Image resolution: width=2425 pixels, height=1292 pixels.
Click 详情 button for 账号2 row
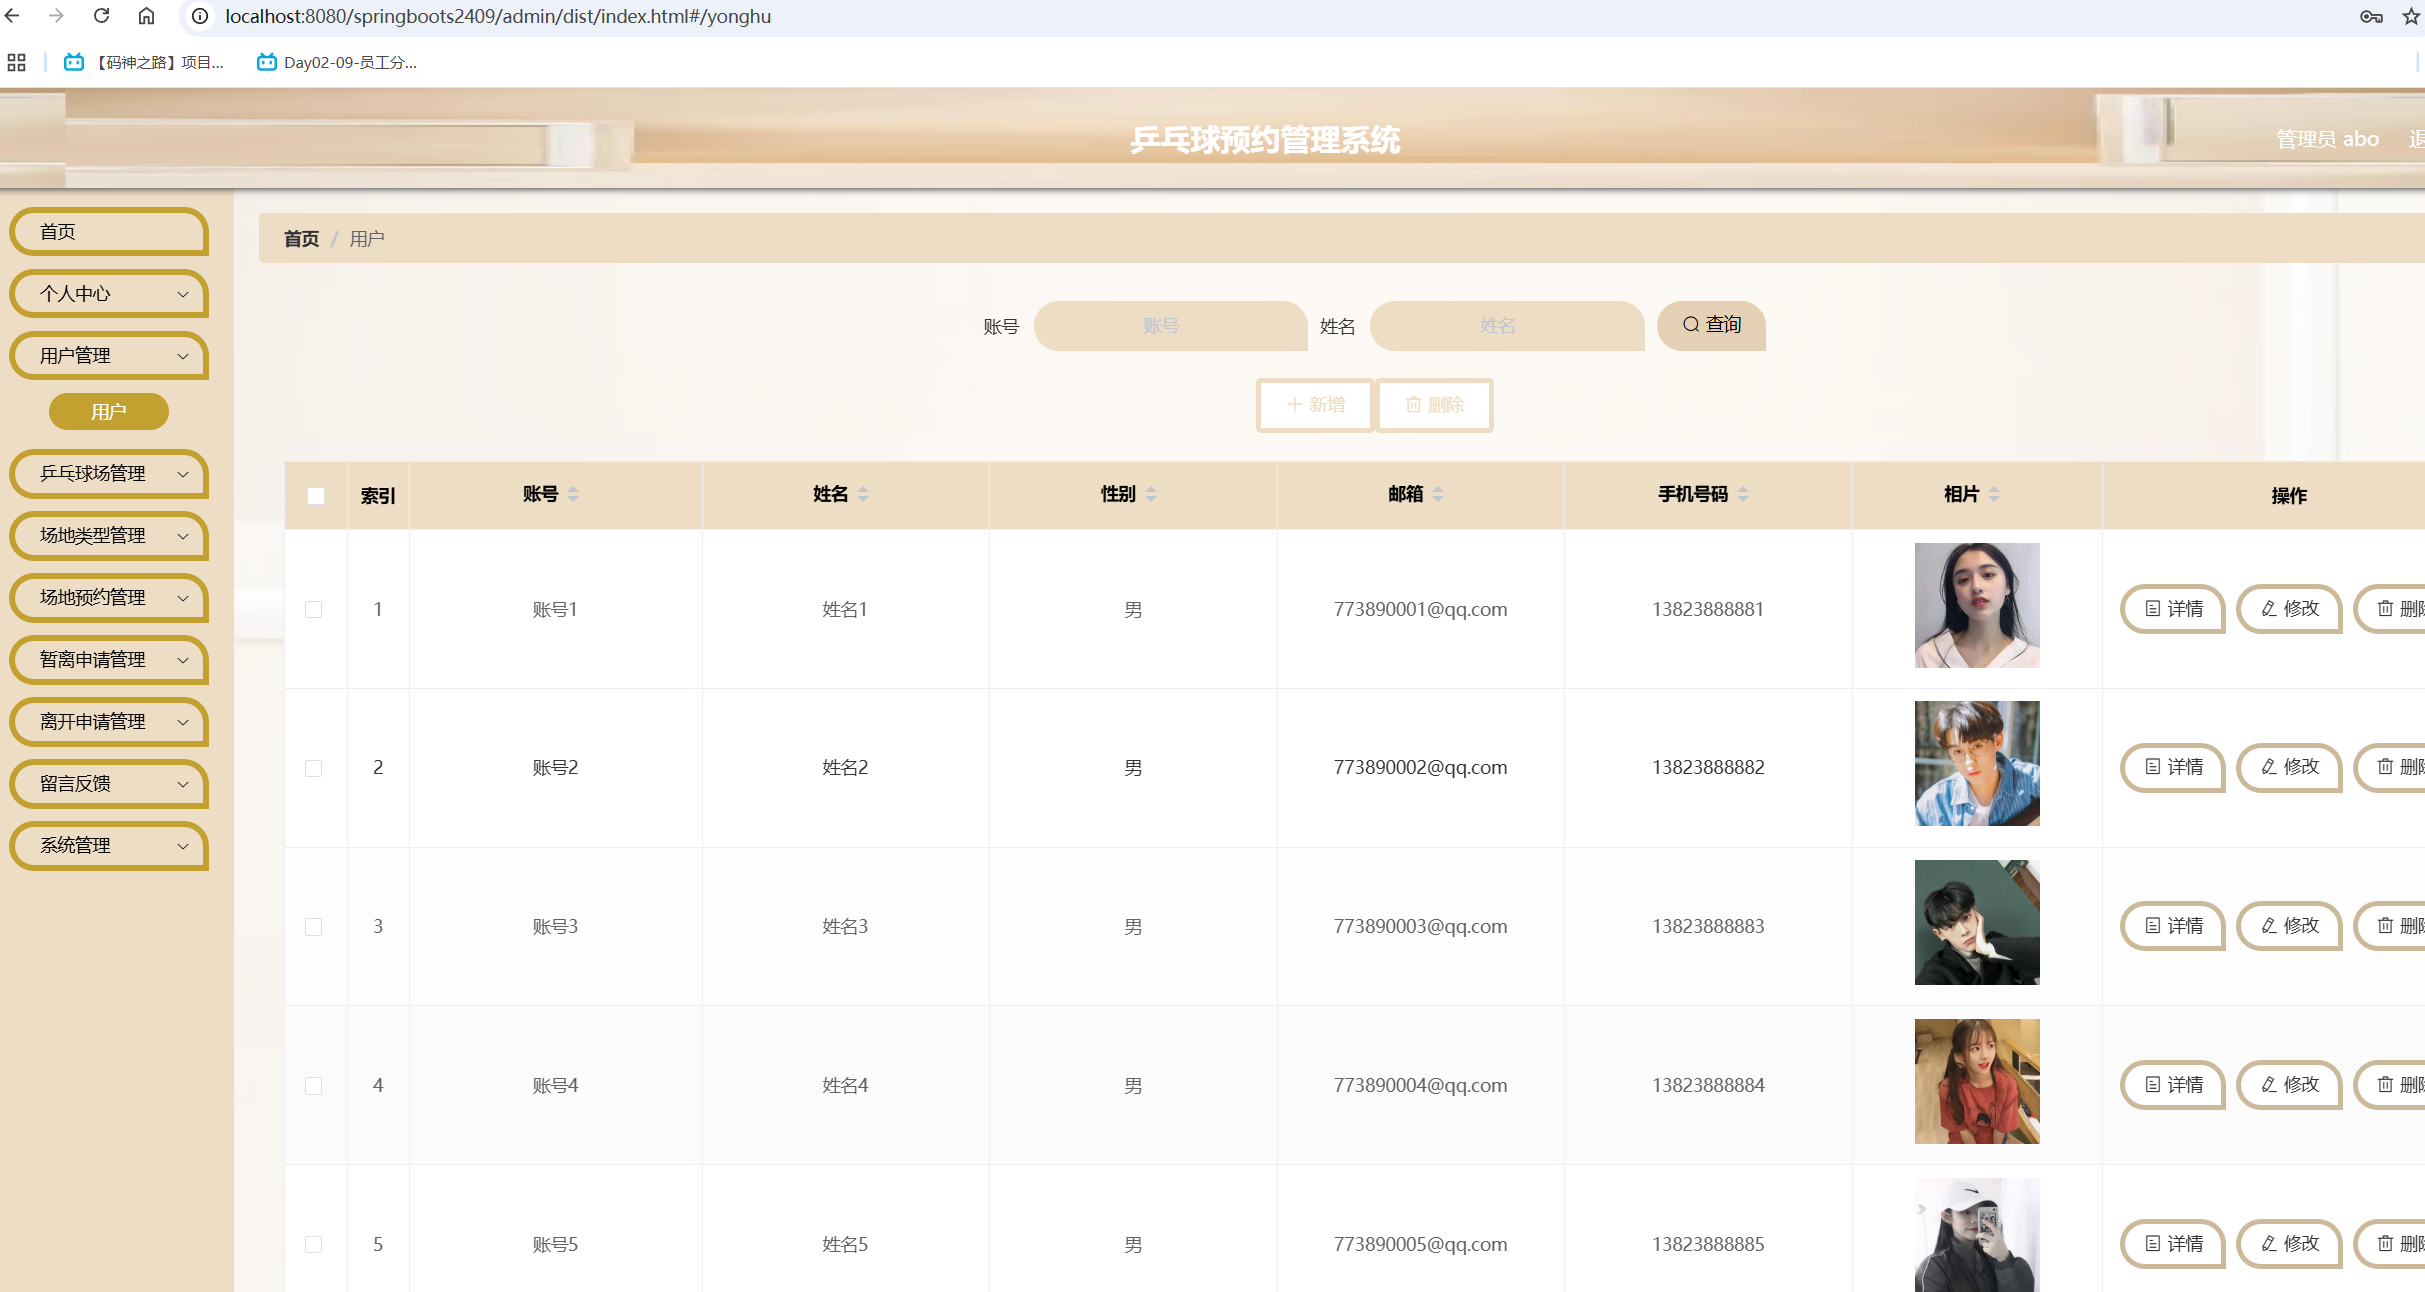pos(2173,767)
